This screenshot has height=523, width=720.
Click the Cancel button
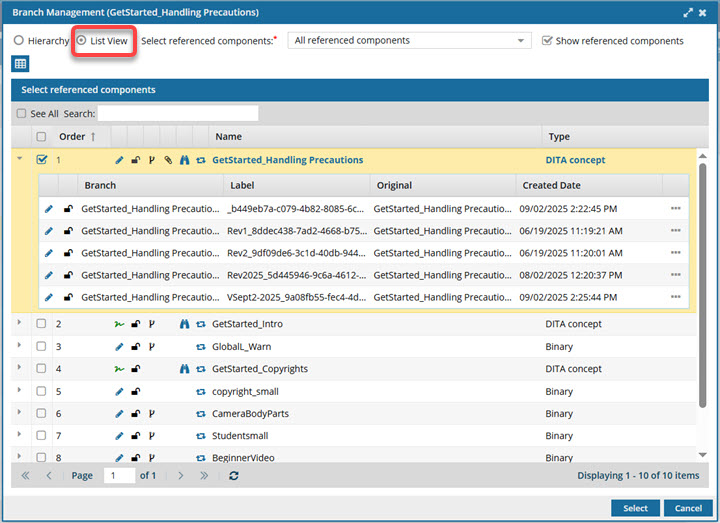coord(687,508)
